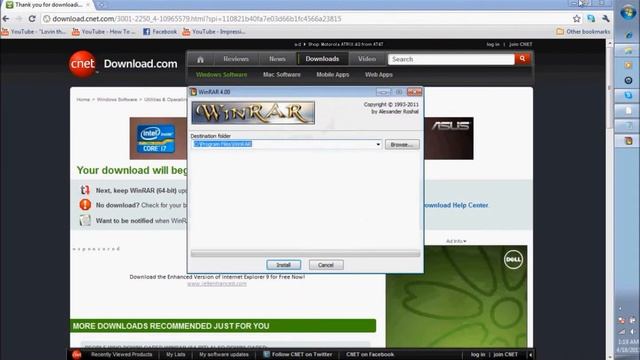Bookmark this page with the star icon
The image size is (640, 360).
click(576, 19)
